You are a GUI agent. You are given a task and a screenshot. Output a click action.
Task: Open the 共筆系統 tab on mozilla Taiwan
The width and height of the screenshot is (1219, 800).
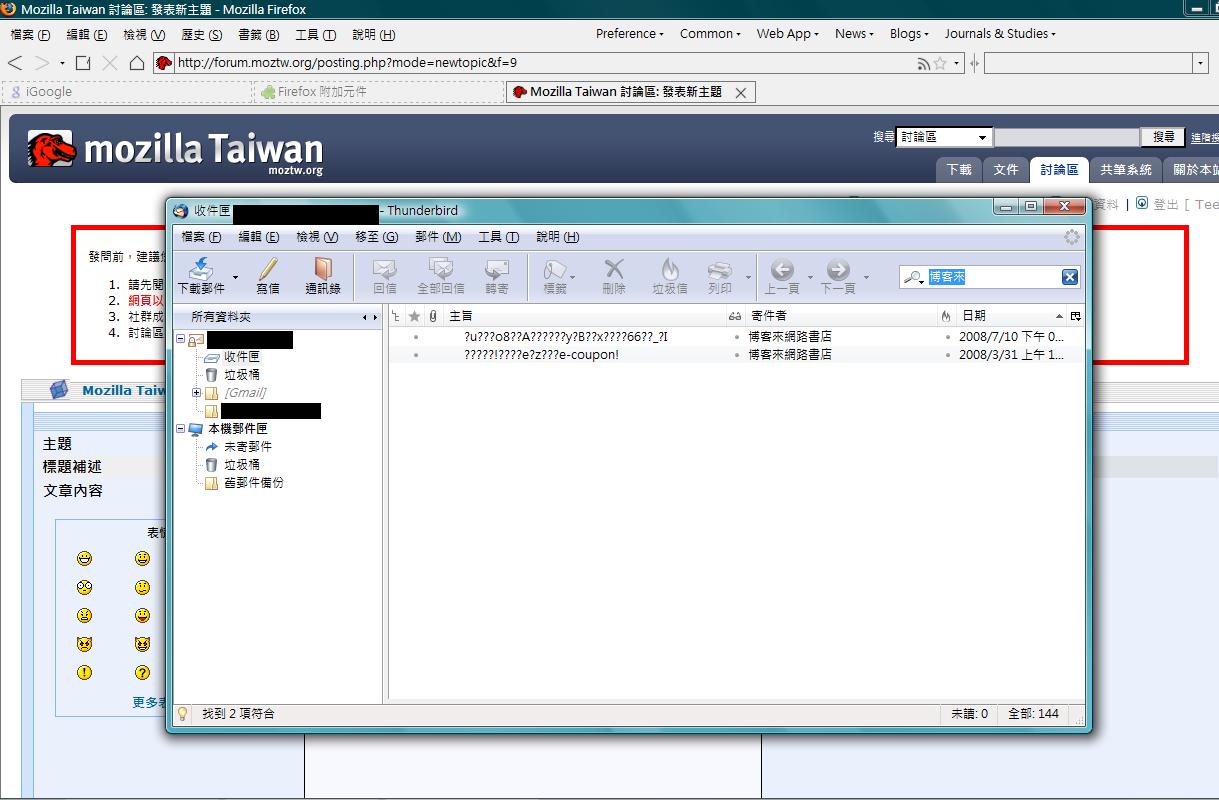click(x=1126, y=170)
